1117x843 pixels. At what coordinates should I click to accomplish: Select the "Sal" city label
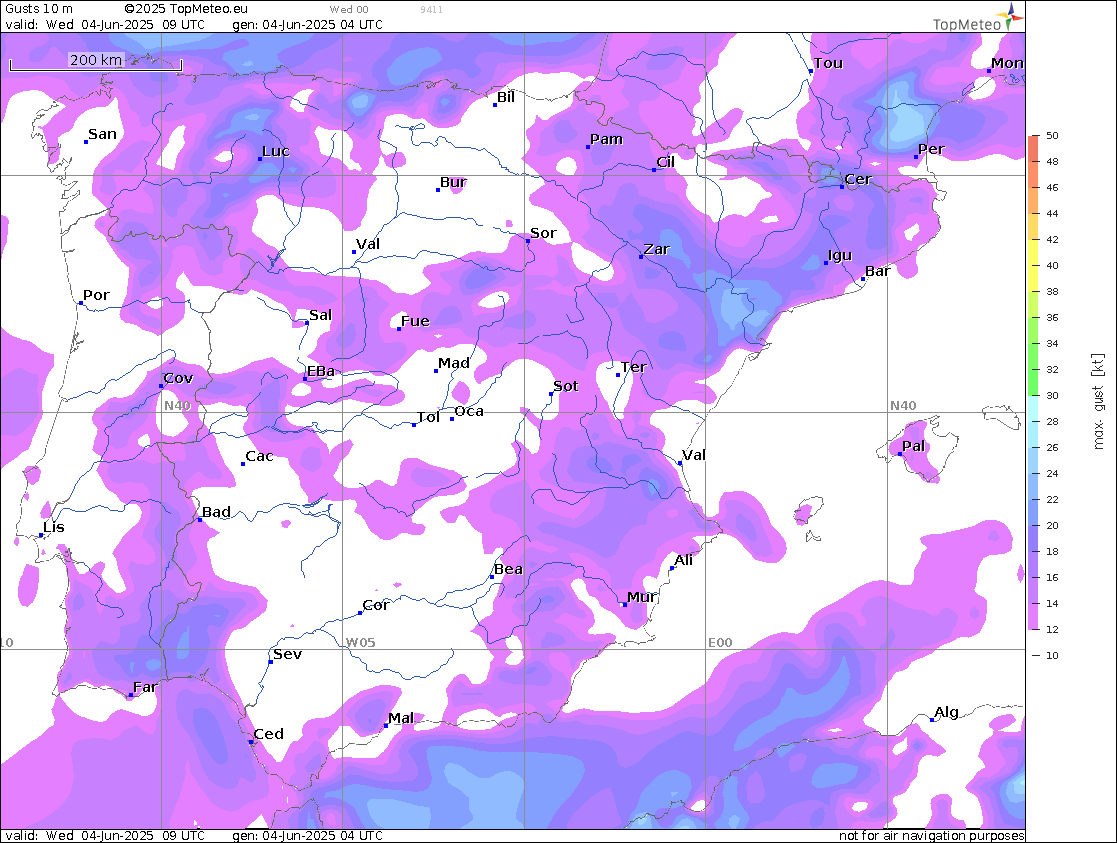[x=321, y=315]
